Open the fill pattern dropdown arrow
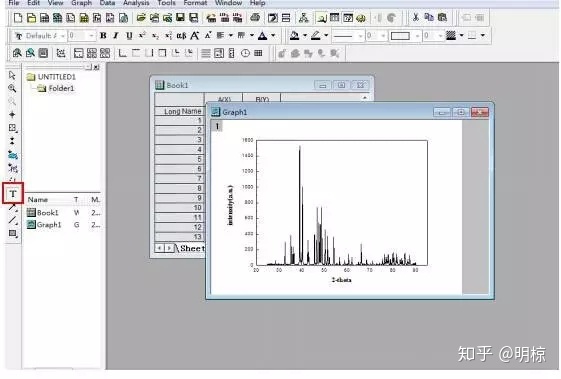 point(462,35)
